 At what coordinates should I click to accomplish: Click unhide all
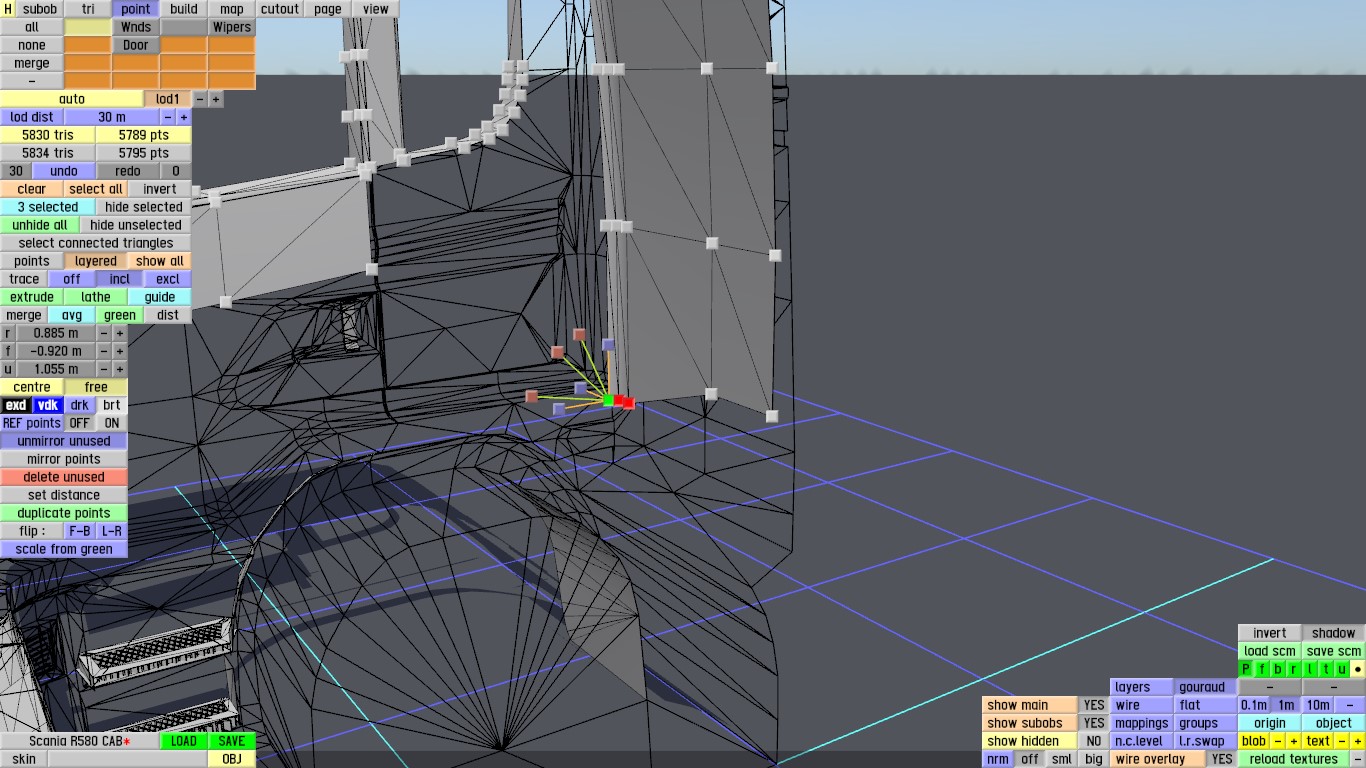(x=40, y=225)
